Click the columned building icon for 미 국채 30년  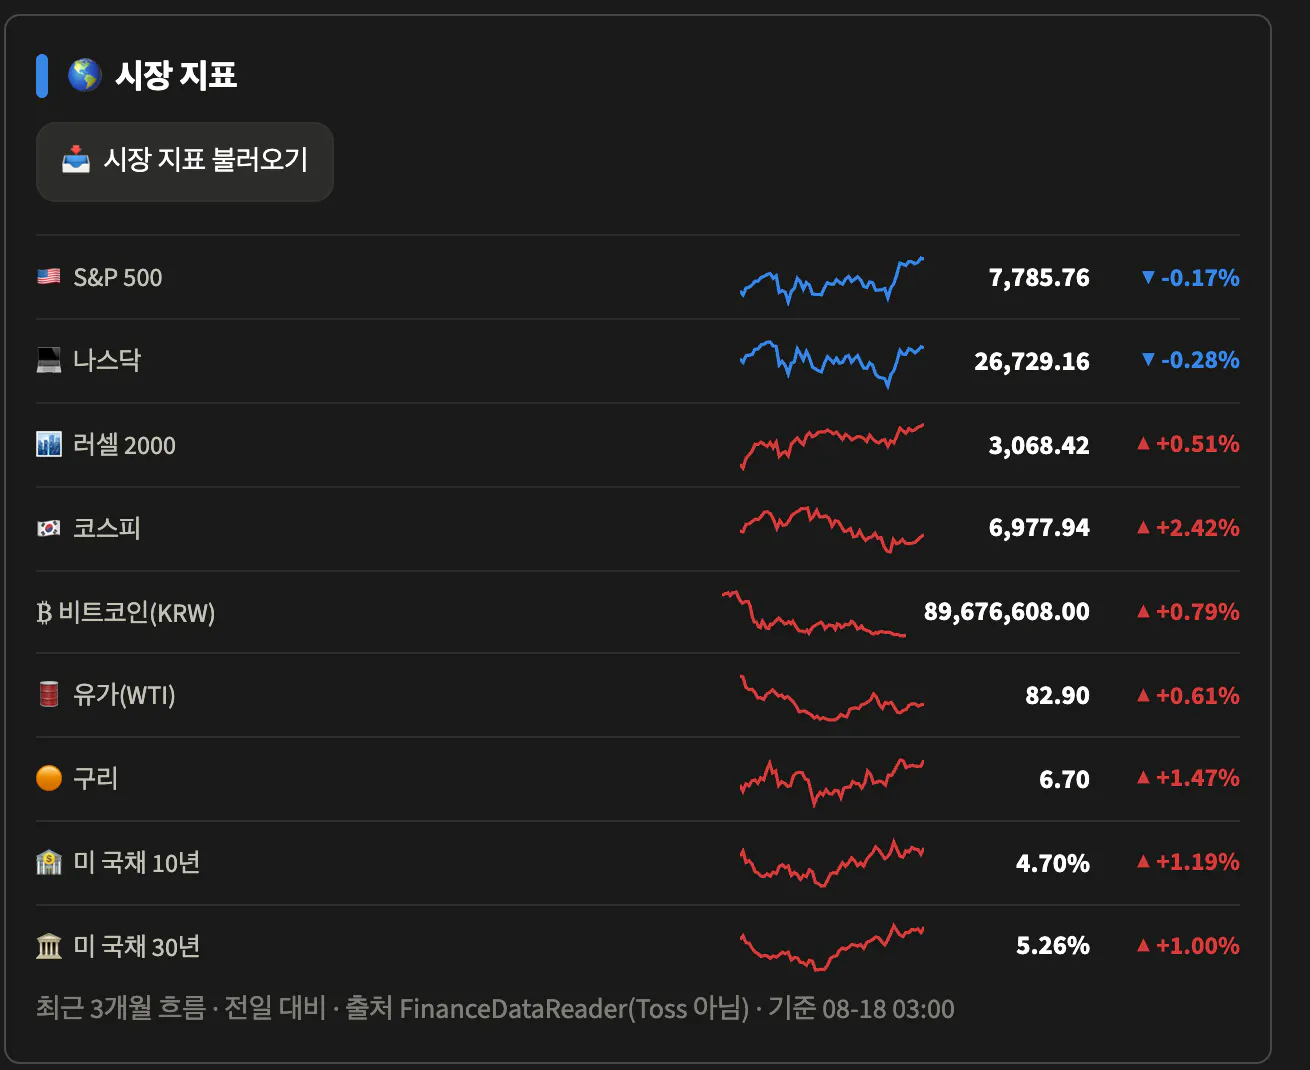point(49,946)
